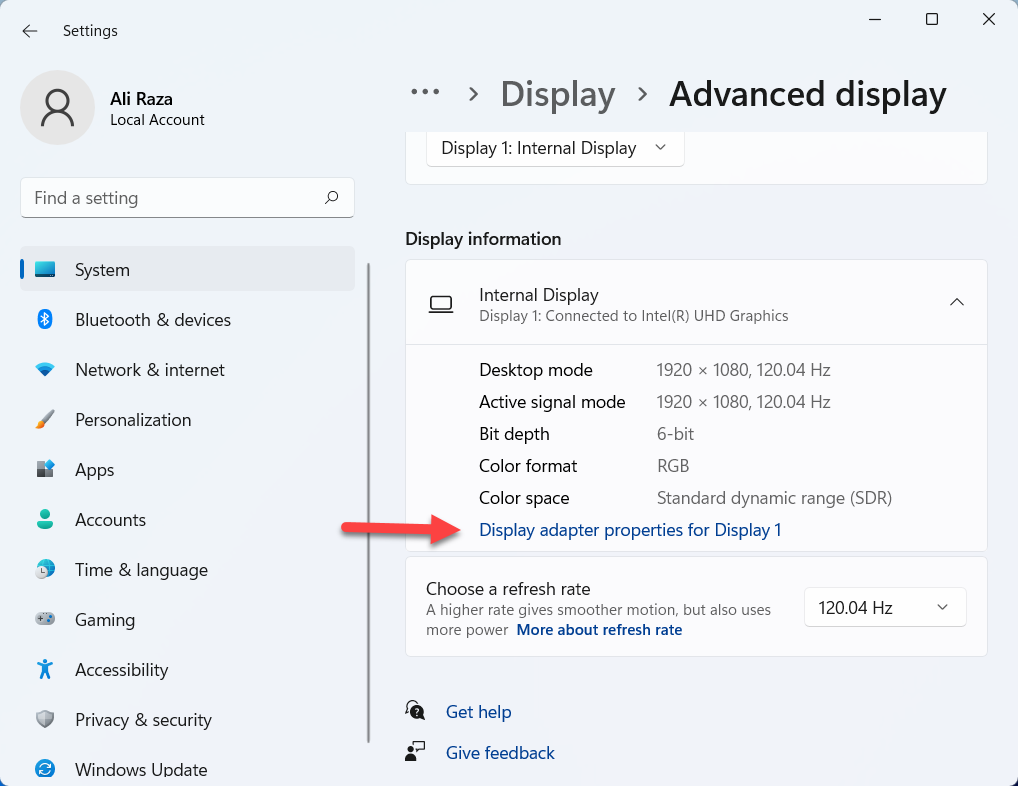Select the Bluetooth & devices icon

pyautogui.click(x=45, y=319)
